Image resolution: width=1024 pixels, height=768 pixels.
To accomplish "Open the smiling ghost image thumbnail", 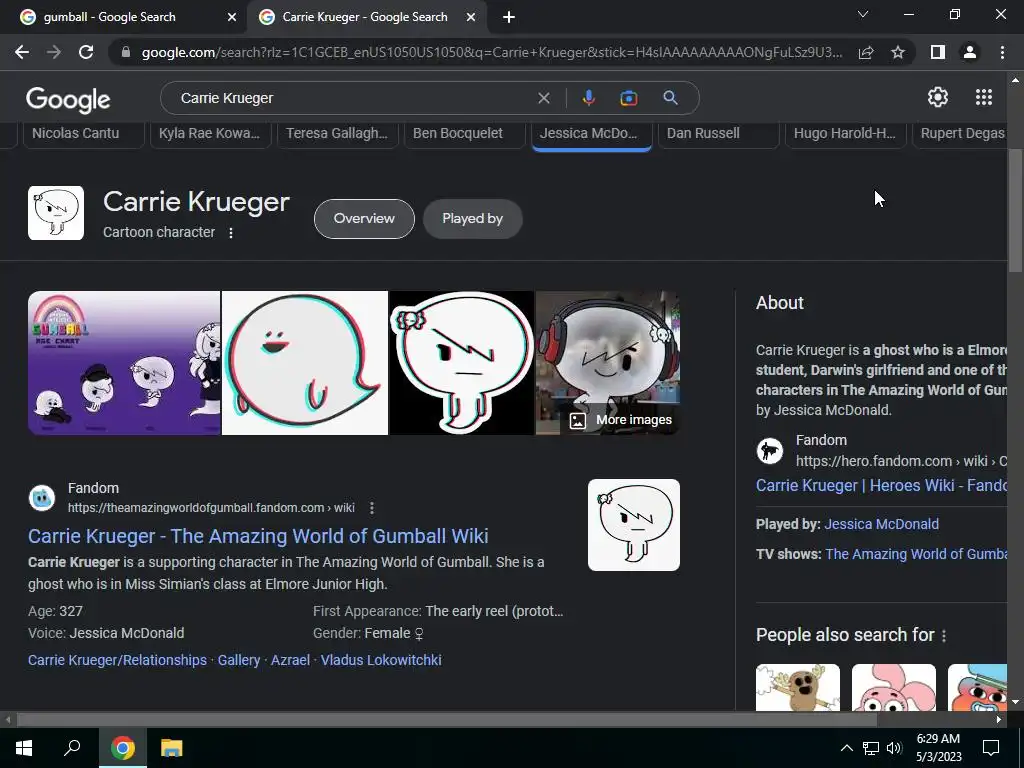I will [305, 363].
